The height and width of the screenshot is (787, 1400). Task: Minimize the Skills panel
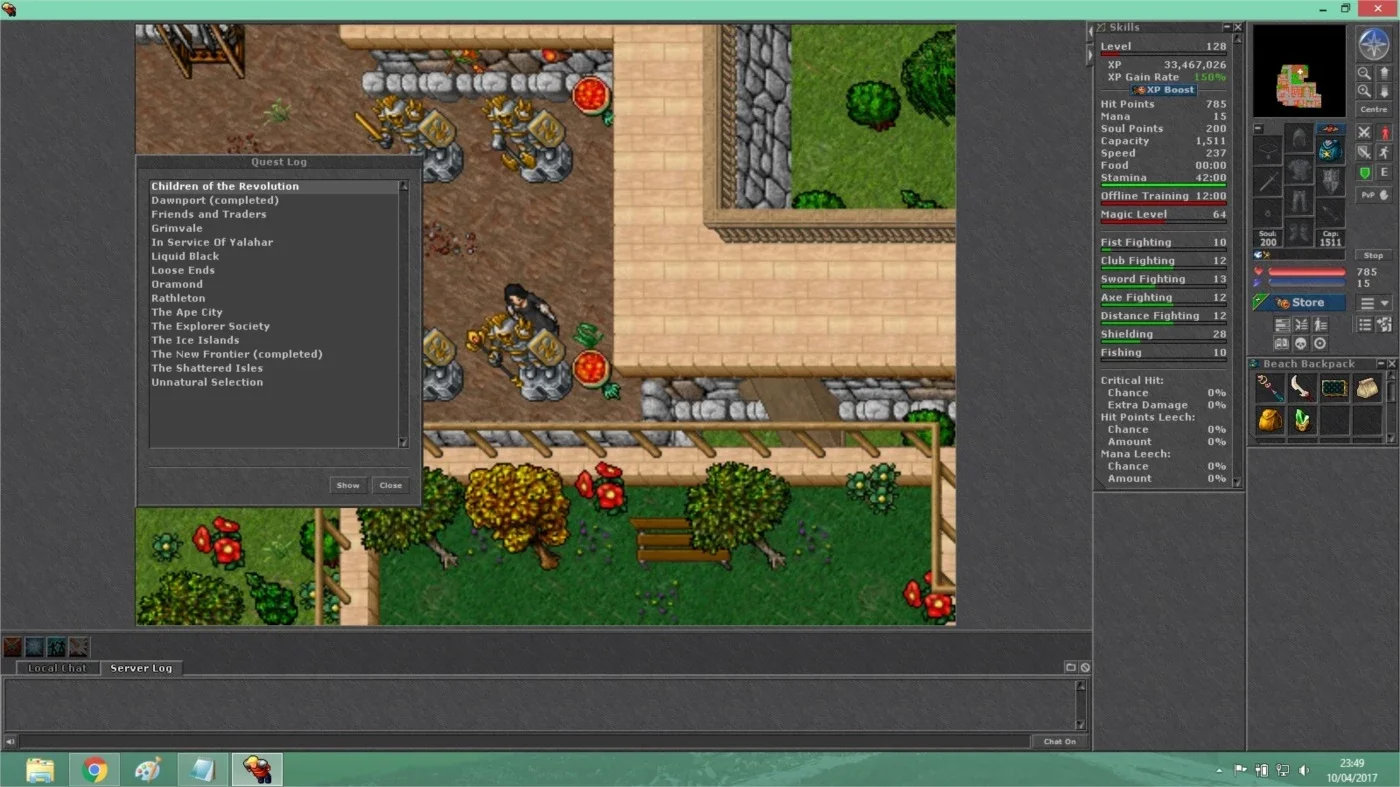1227,27
